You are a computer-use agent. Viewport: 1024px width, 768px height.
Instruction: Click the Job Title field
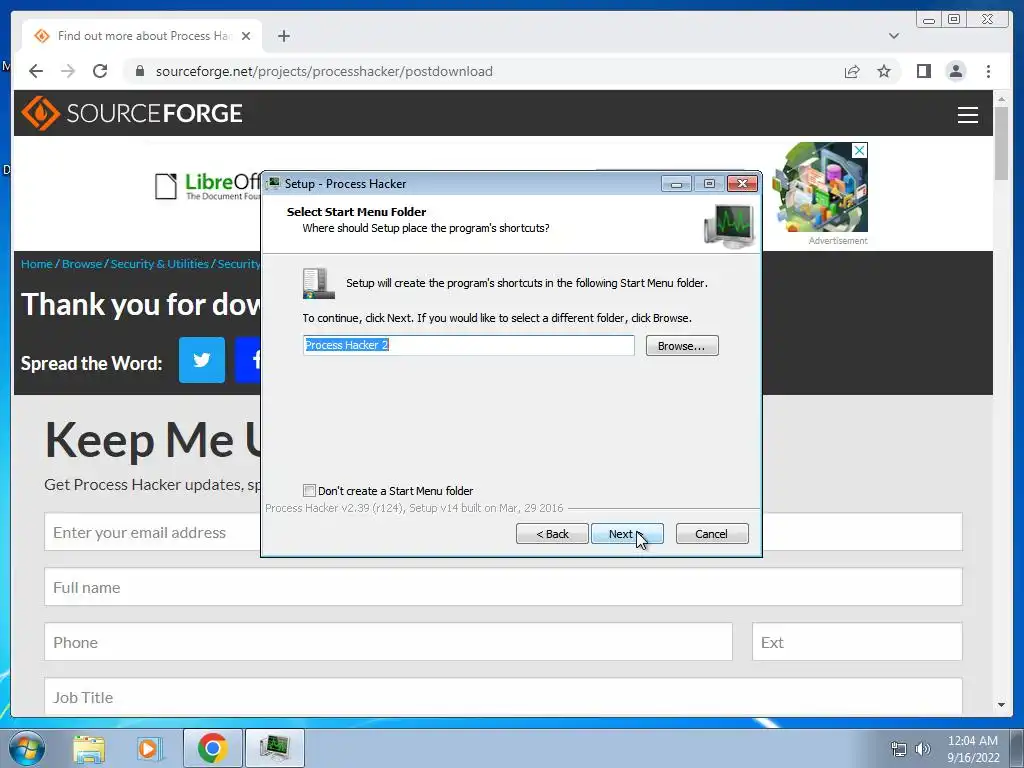click(x=503, y=697)
